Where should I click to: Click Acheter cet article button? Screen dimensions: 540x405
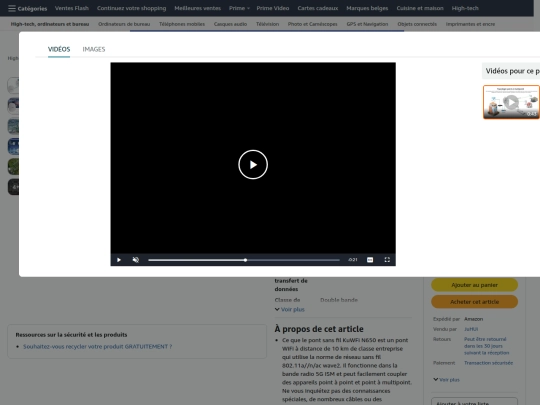tap(474, 302)
